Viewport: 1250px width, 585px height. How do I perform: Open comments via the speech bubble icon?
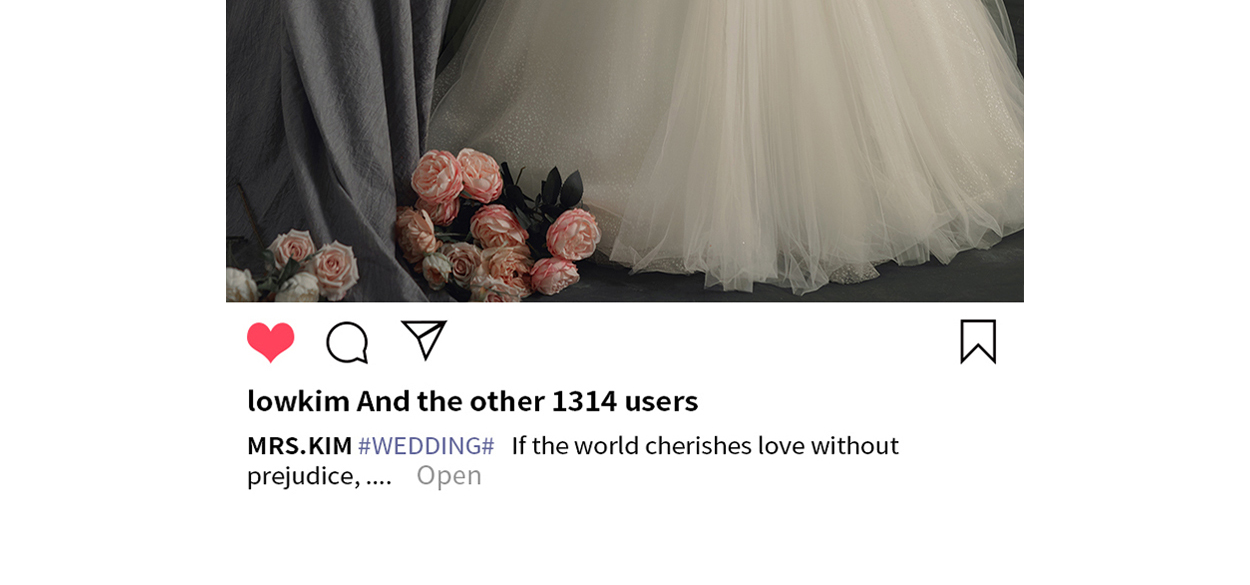(347, 342)
